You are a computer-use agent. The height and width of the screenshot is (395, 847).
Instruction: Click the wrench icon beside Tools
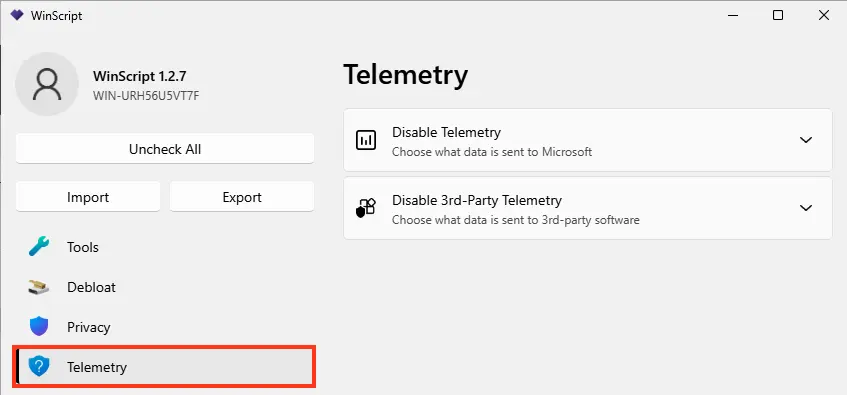(39, 247)
